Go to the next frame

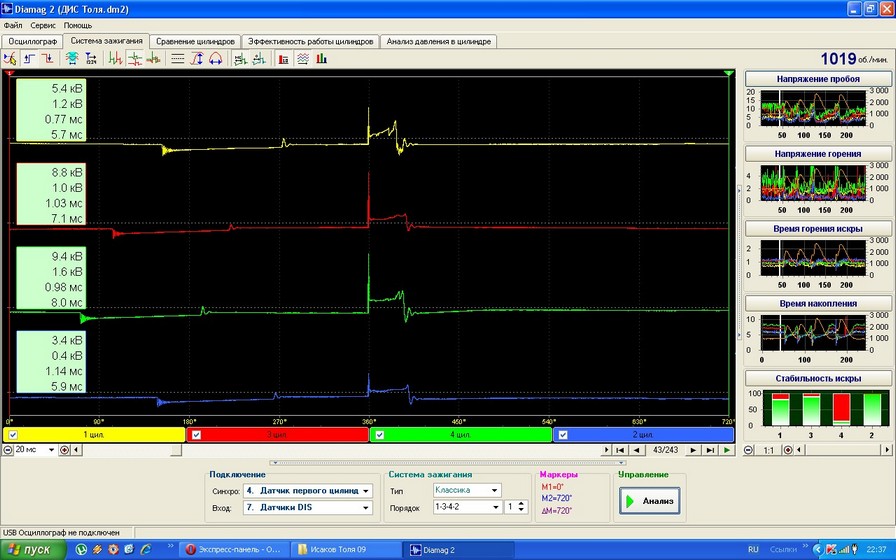(693, 450)
